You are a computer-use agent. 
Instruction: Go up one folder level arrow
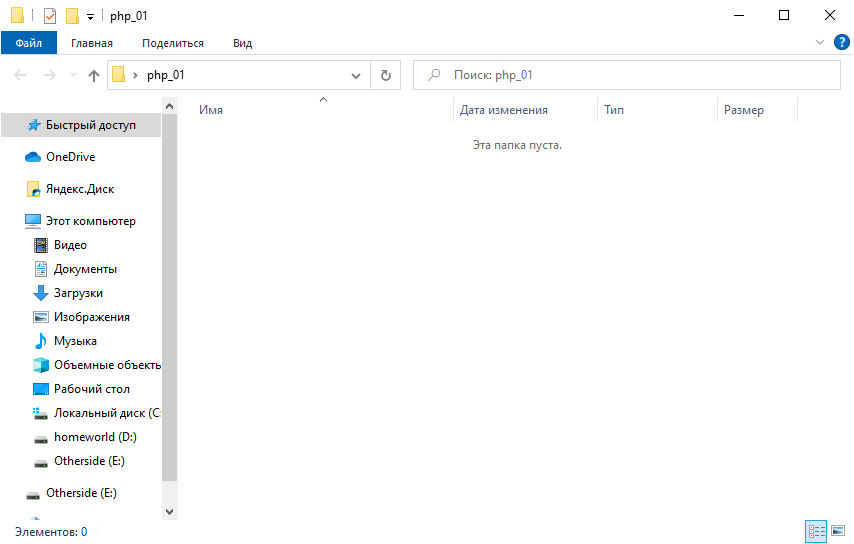[x=94, y=75]
